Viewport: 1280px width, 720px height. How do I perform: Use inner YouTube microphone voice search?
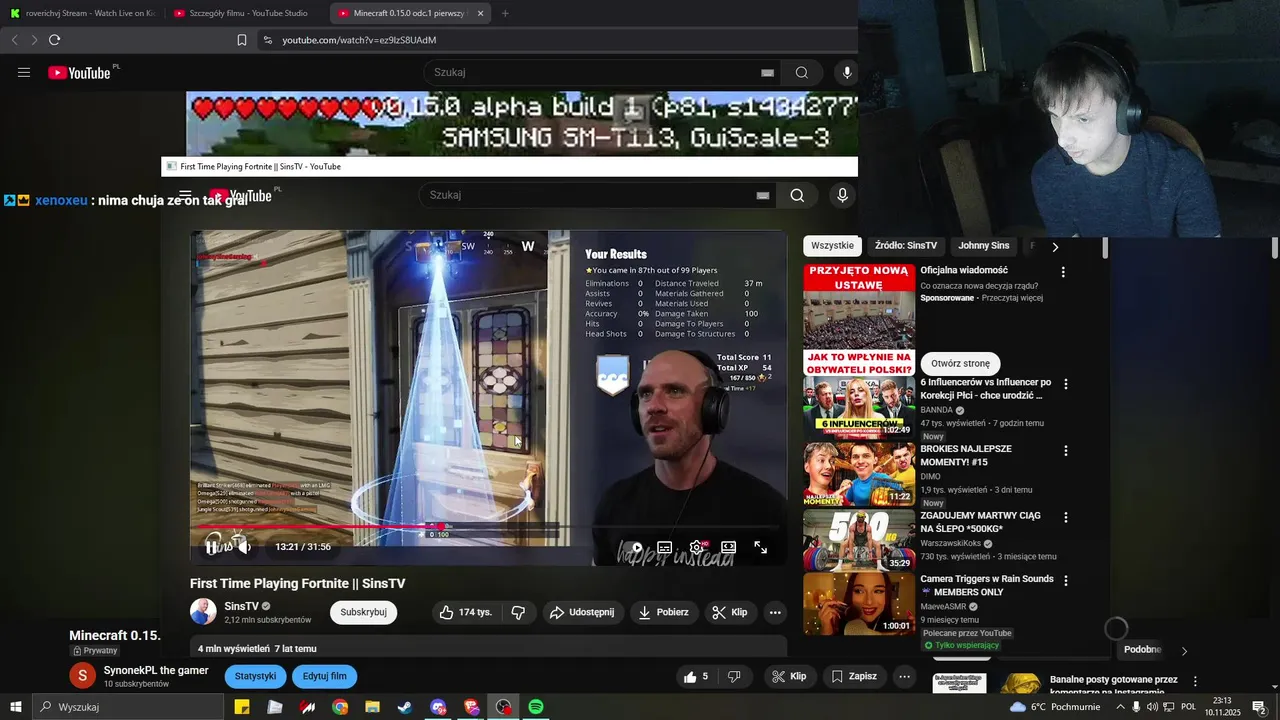tap(842, 195)
